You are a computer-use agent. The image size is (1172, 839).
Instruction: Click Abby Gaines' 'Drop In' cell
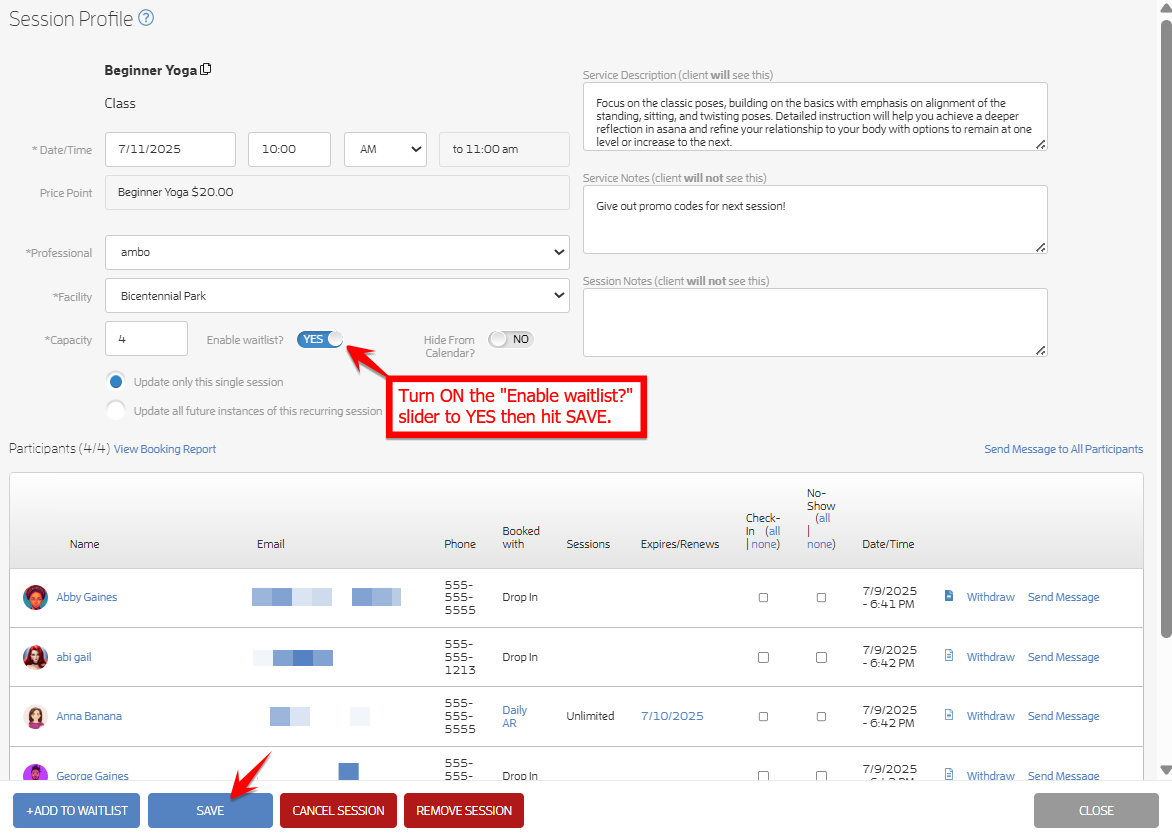click(519, 597)
